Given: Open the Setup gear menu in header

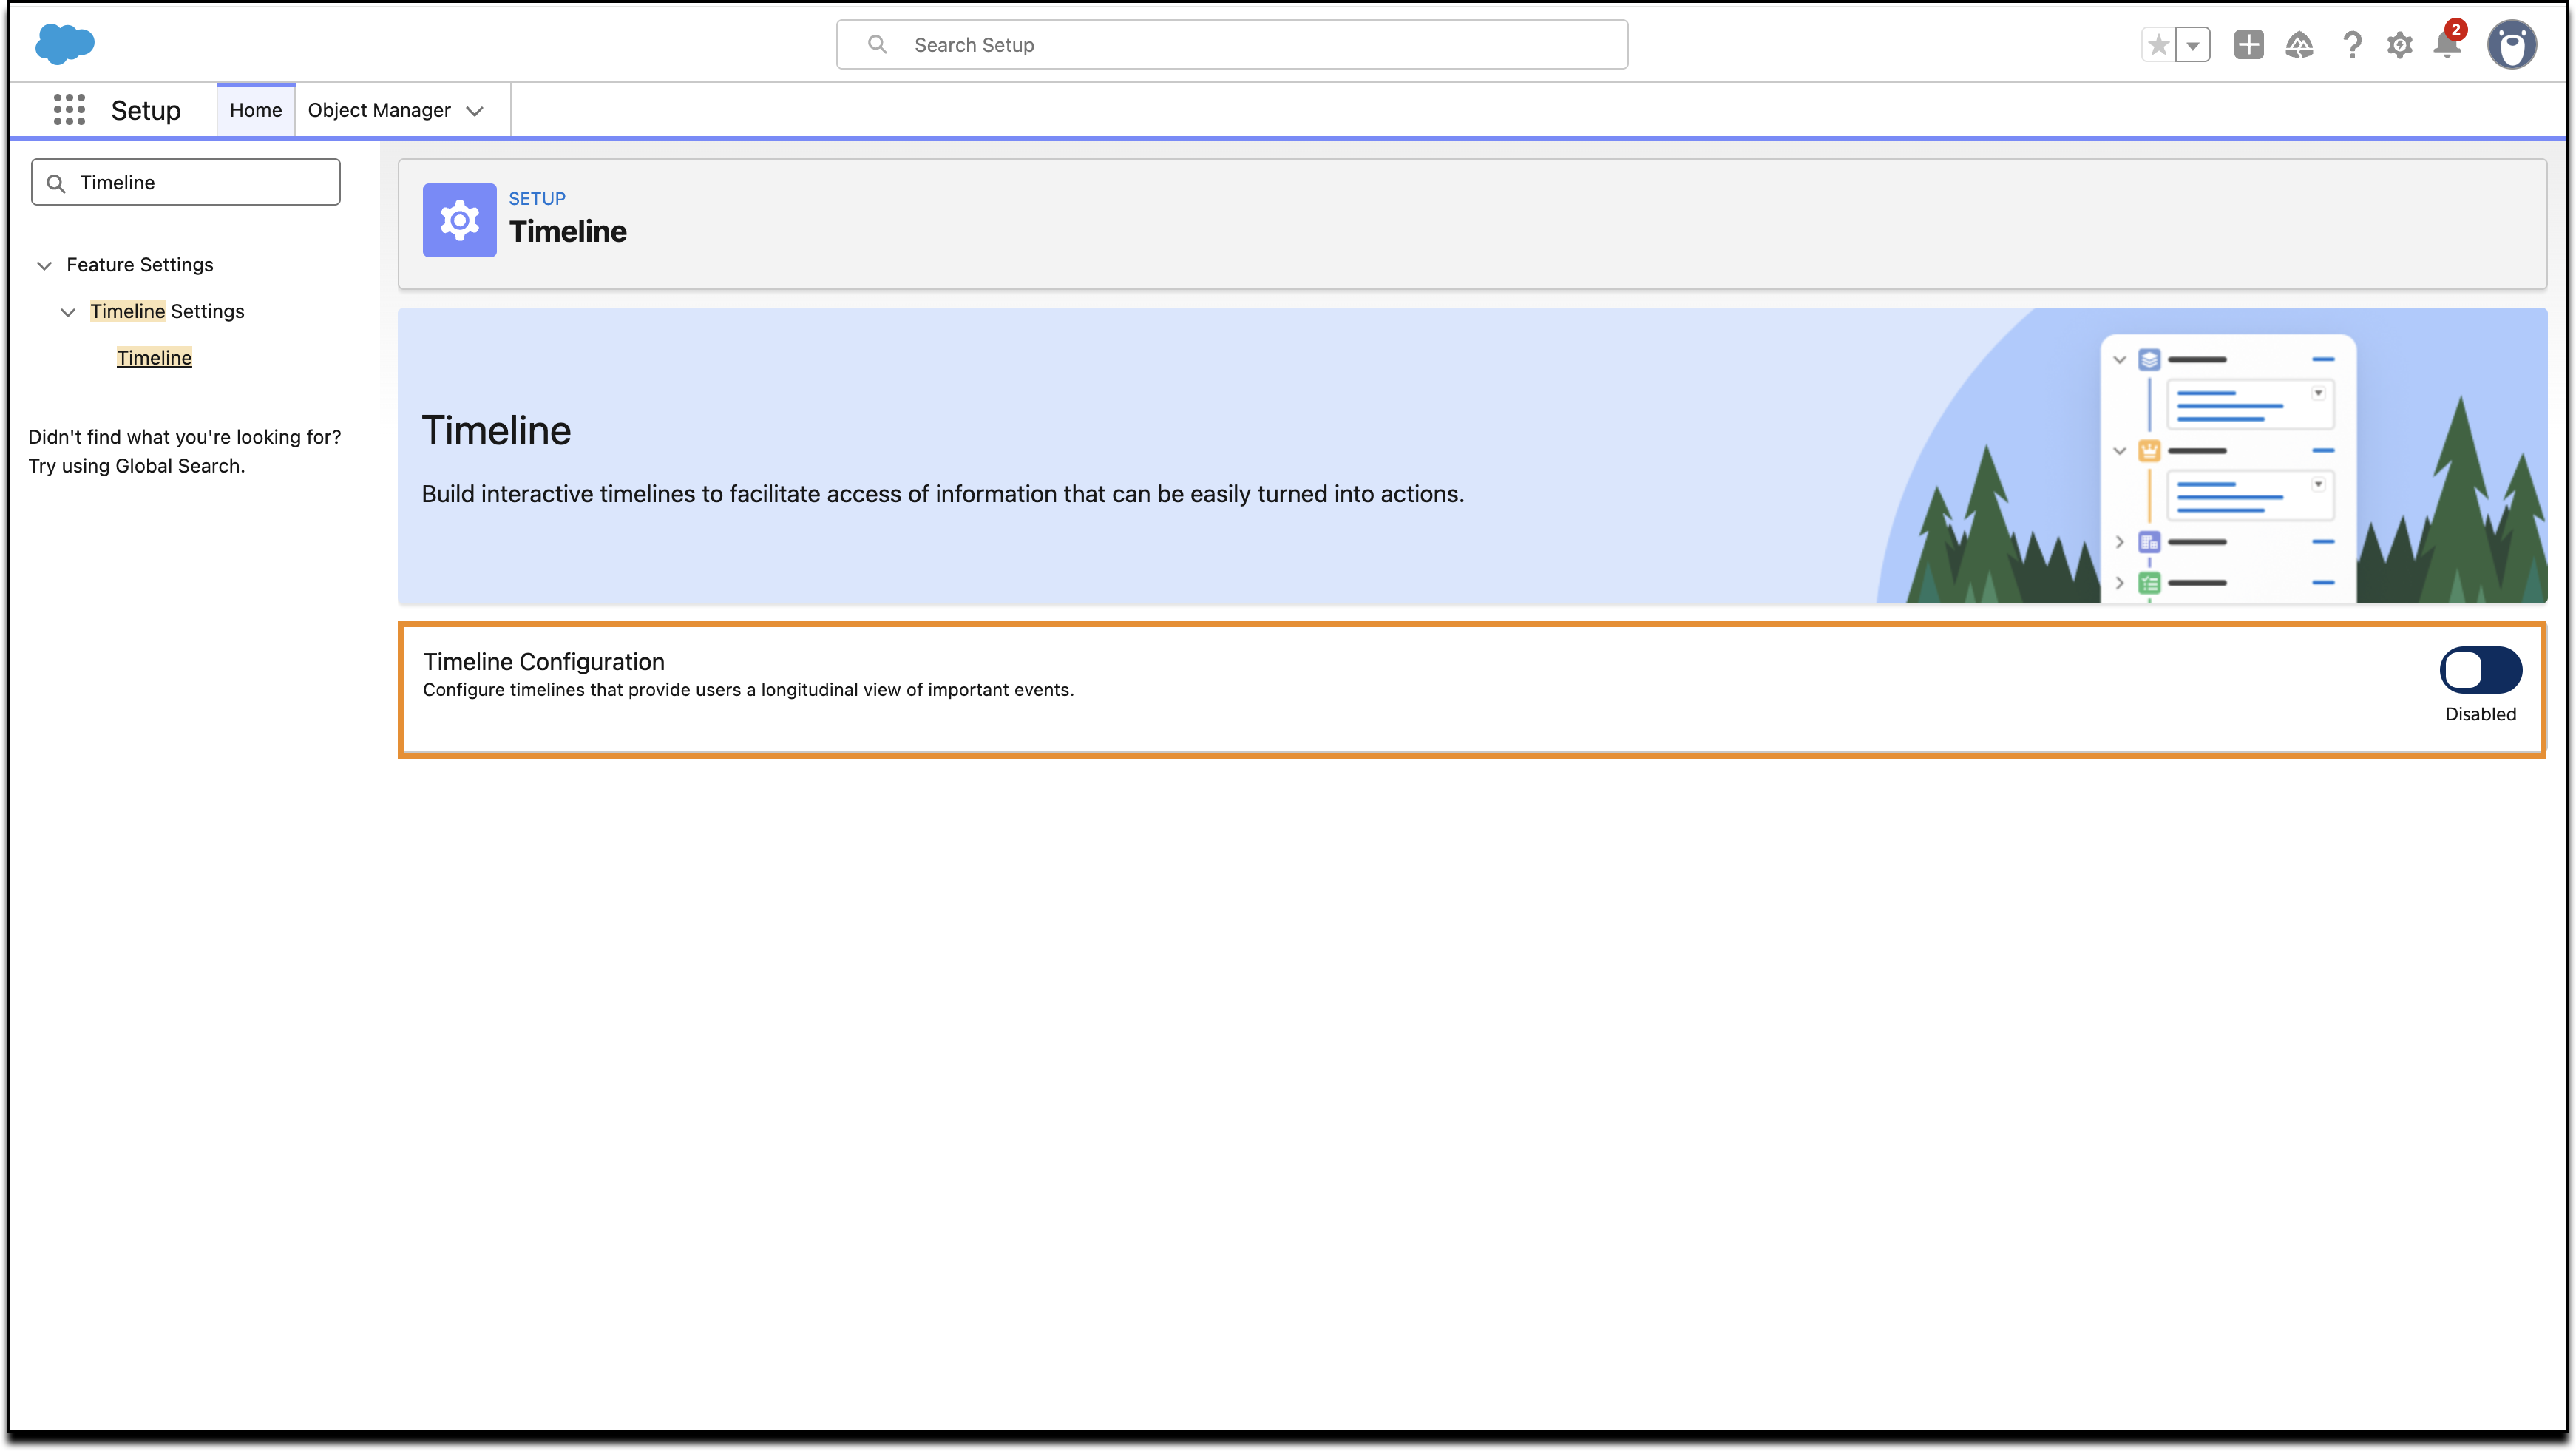Looking at the screenshot, I should pos(2400,45).
